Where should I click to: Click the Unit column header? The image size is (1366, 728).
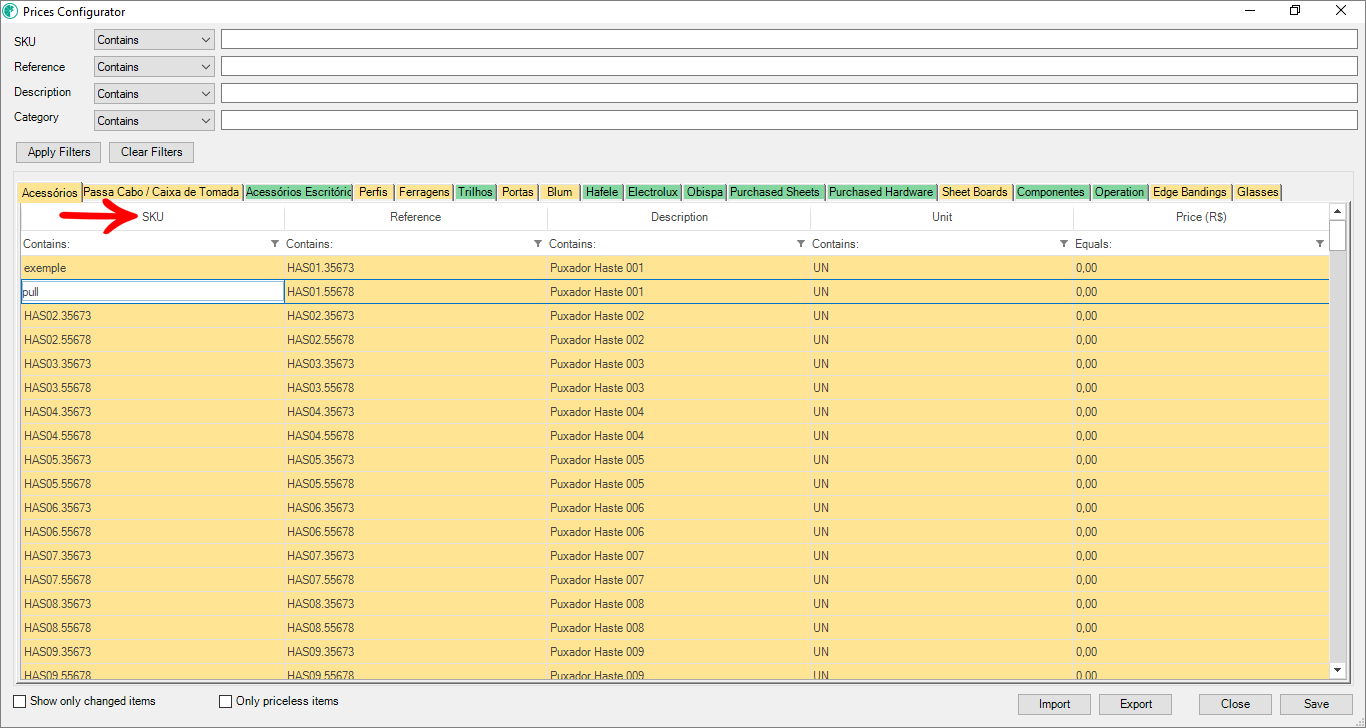(x=942, y=217)
